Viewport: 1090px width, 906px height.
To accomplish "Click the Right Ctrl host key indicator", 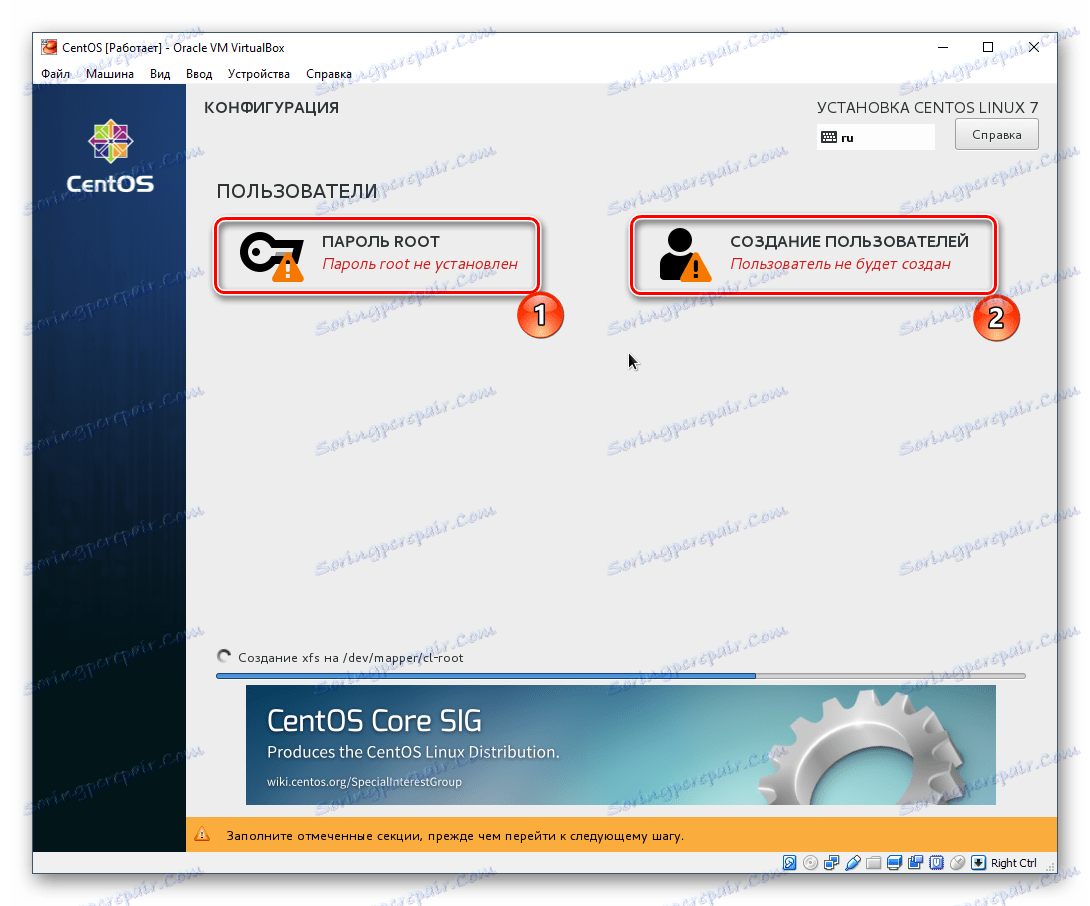I will tap(1010, 862).
